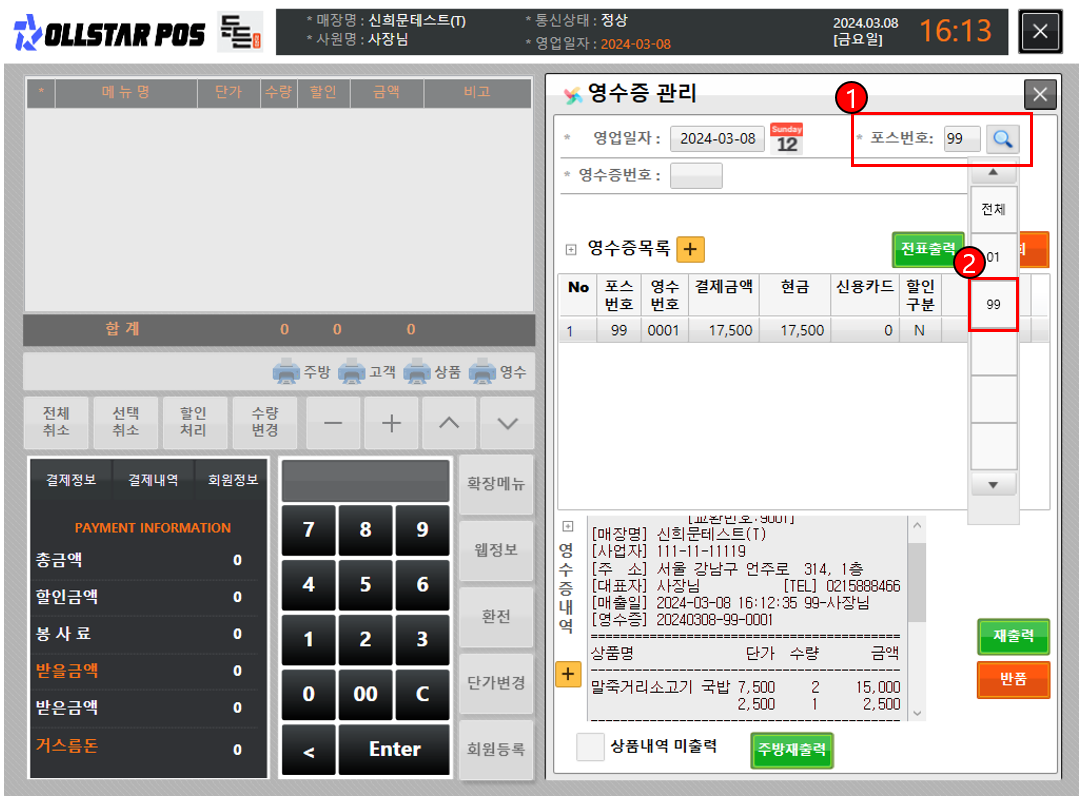Viewport: 1082px width, 799px height.
Task: Switch to the 회원정보 tab
Action: click(227, 479)
